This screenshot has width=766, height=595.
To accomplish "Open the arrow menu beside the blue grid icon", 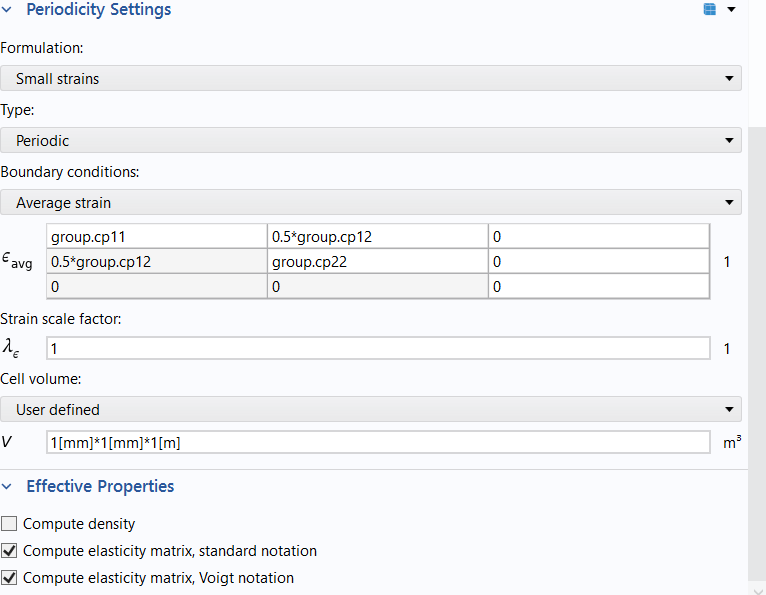I will [731, 10].
